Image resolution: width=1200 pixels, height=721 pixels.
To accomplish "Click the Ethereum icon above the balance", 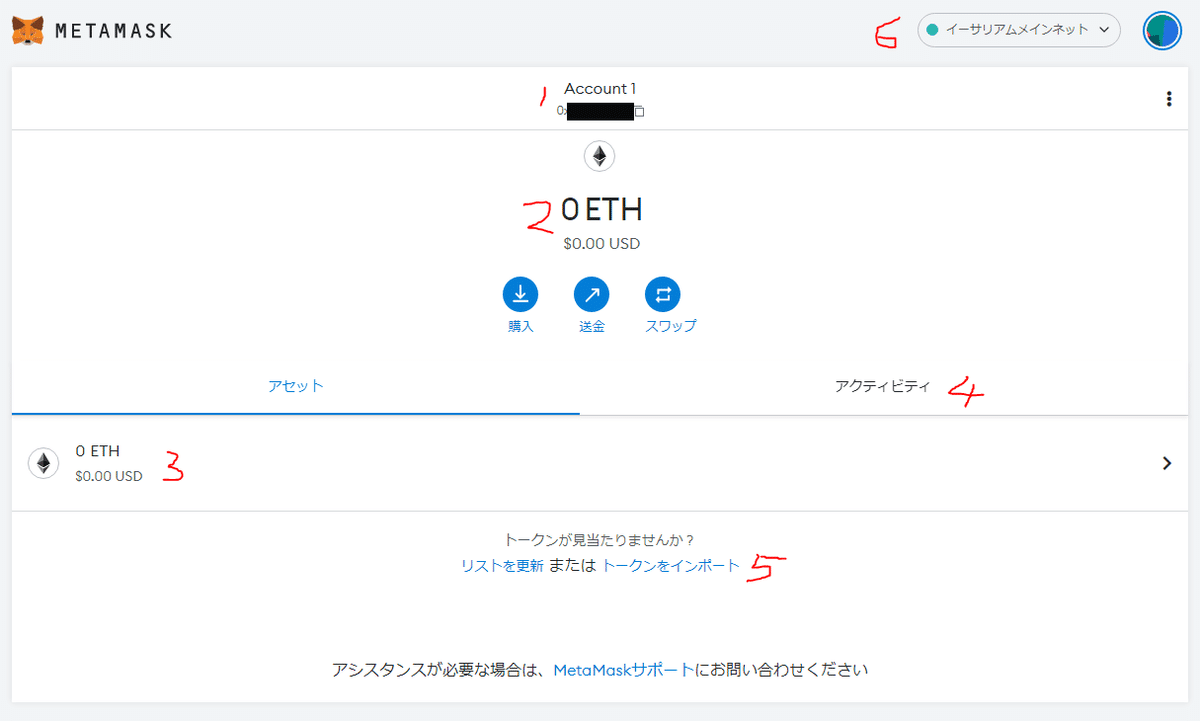I will pos(600,156).
